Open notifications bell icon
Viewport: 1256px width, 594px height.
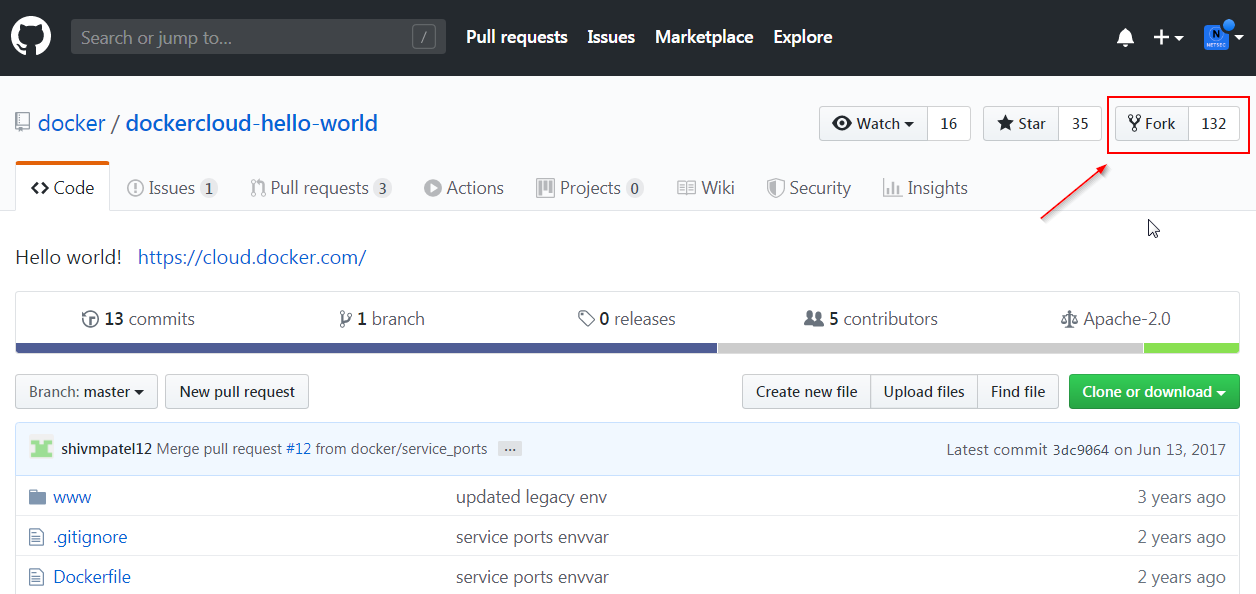click(1125, 38)
